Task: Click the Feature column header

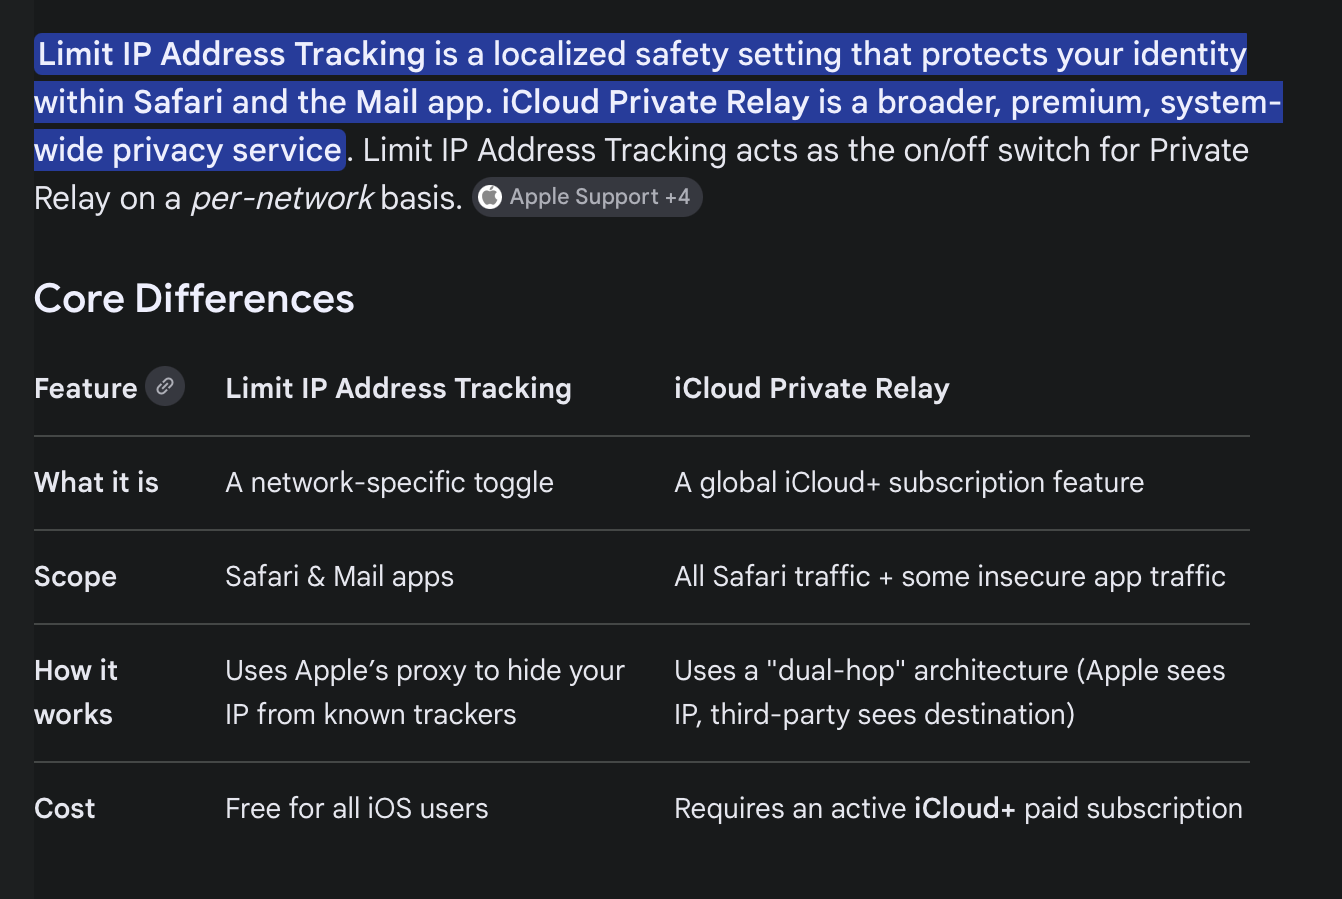Action: pyautogui.click(x=86, y=388)
